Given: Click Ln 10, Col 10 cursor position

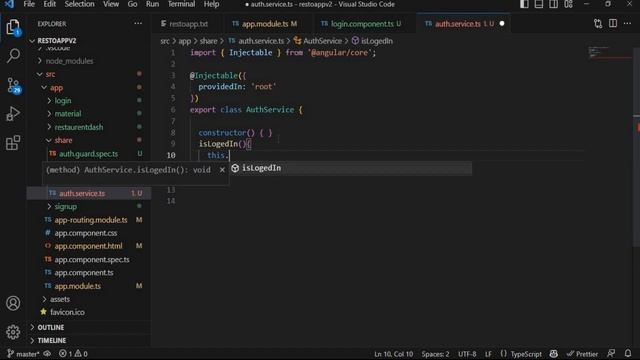Looking at the screenshot, I should coord(393,354).
